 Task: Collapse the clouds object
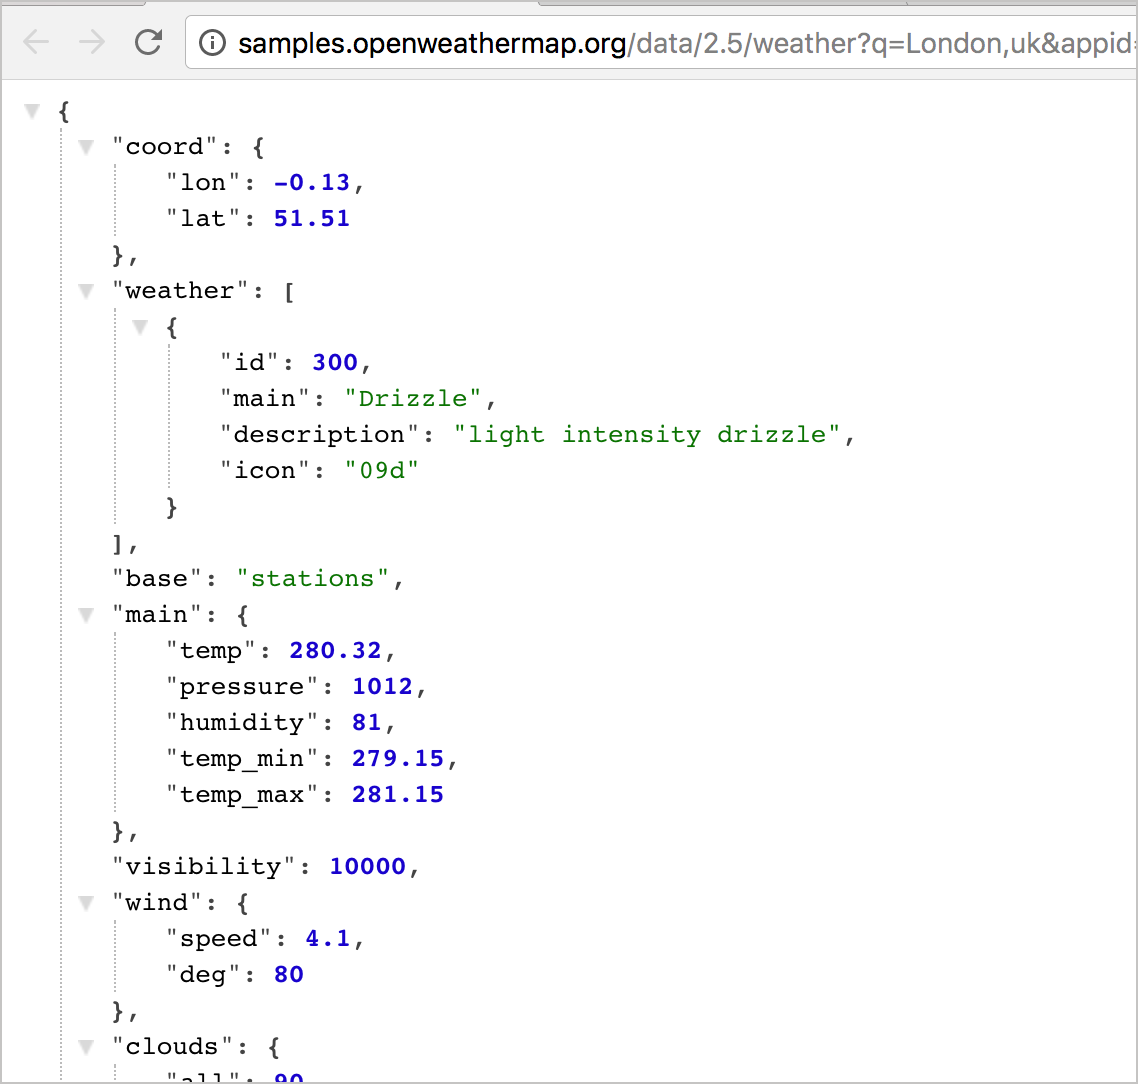pyautogui.click(x=86, y=1045)
